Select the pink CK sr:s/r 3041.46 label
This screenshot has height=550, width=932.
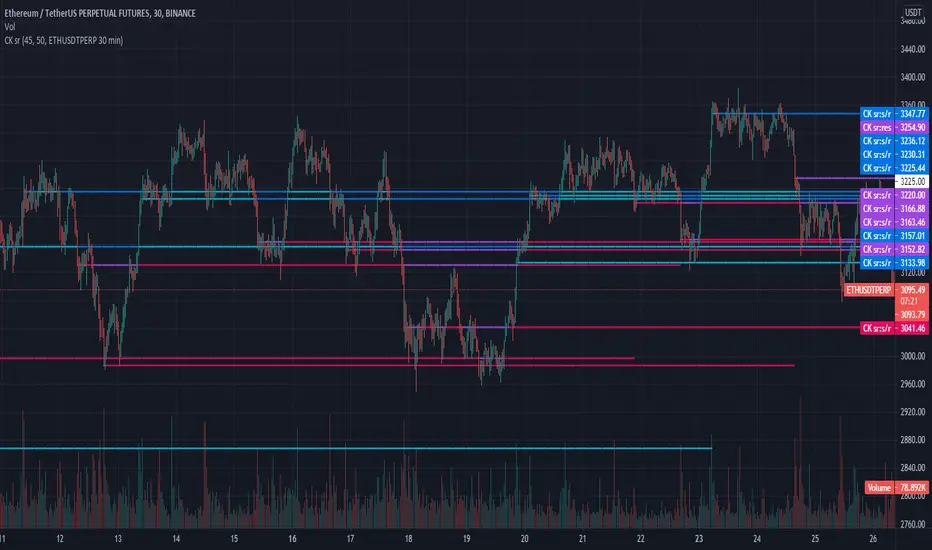893,328
